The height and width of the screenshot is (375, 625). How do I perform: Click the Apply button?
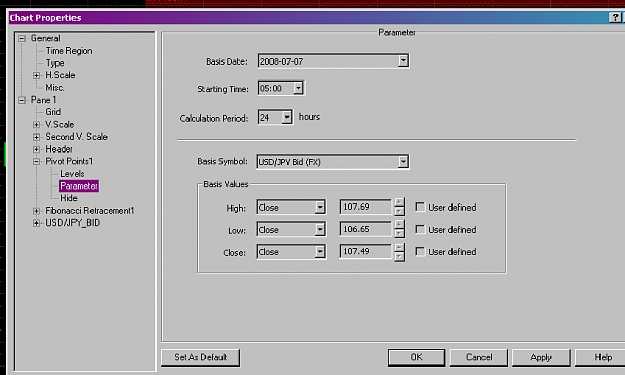(541, 357)
